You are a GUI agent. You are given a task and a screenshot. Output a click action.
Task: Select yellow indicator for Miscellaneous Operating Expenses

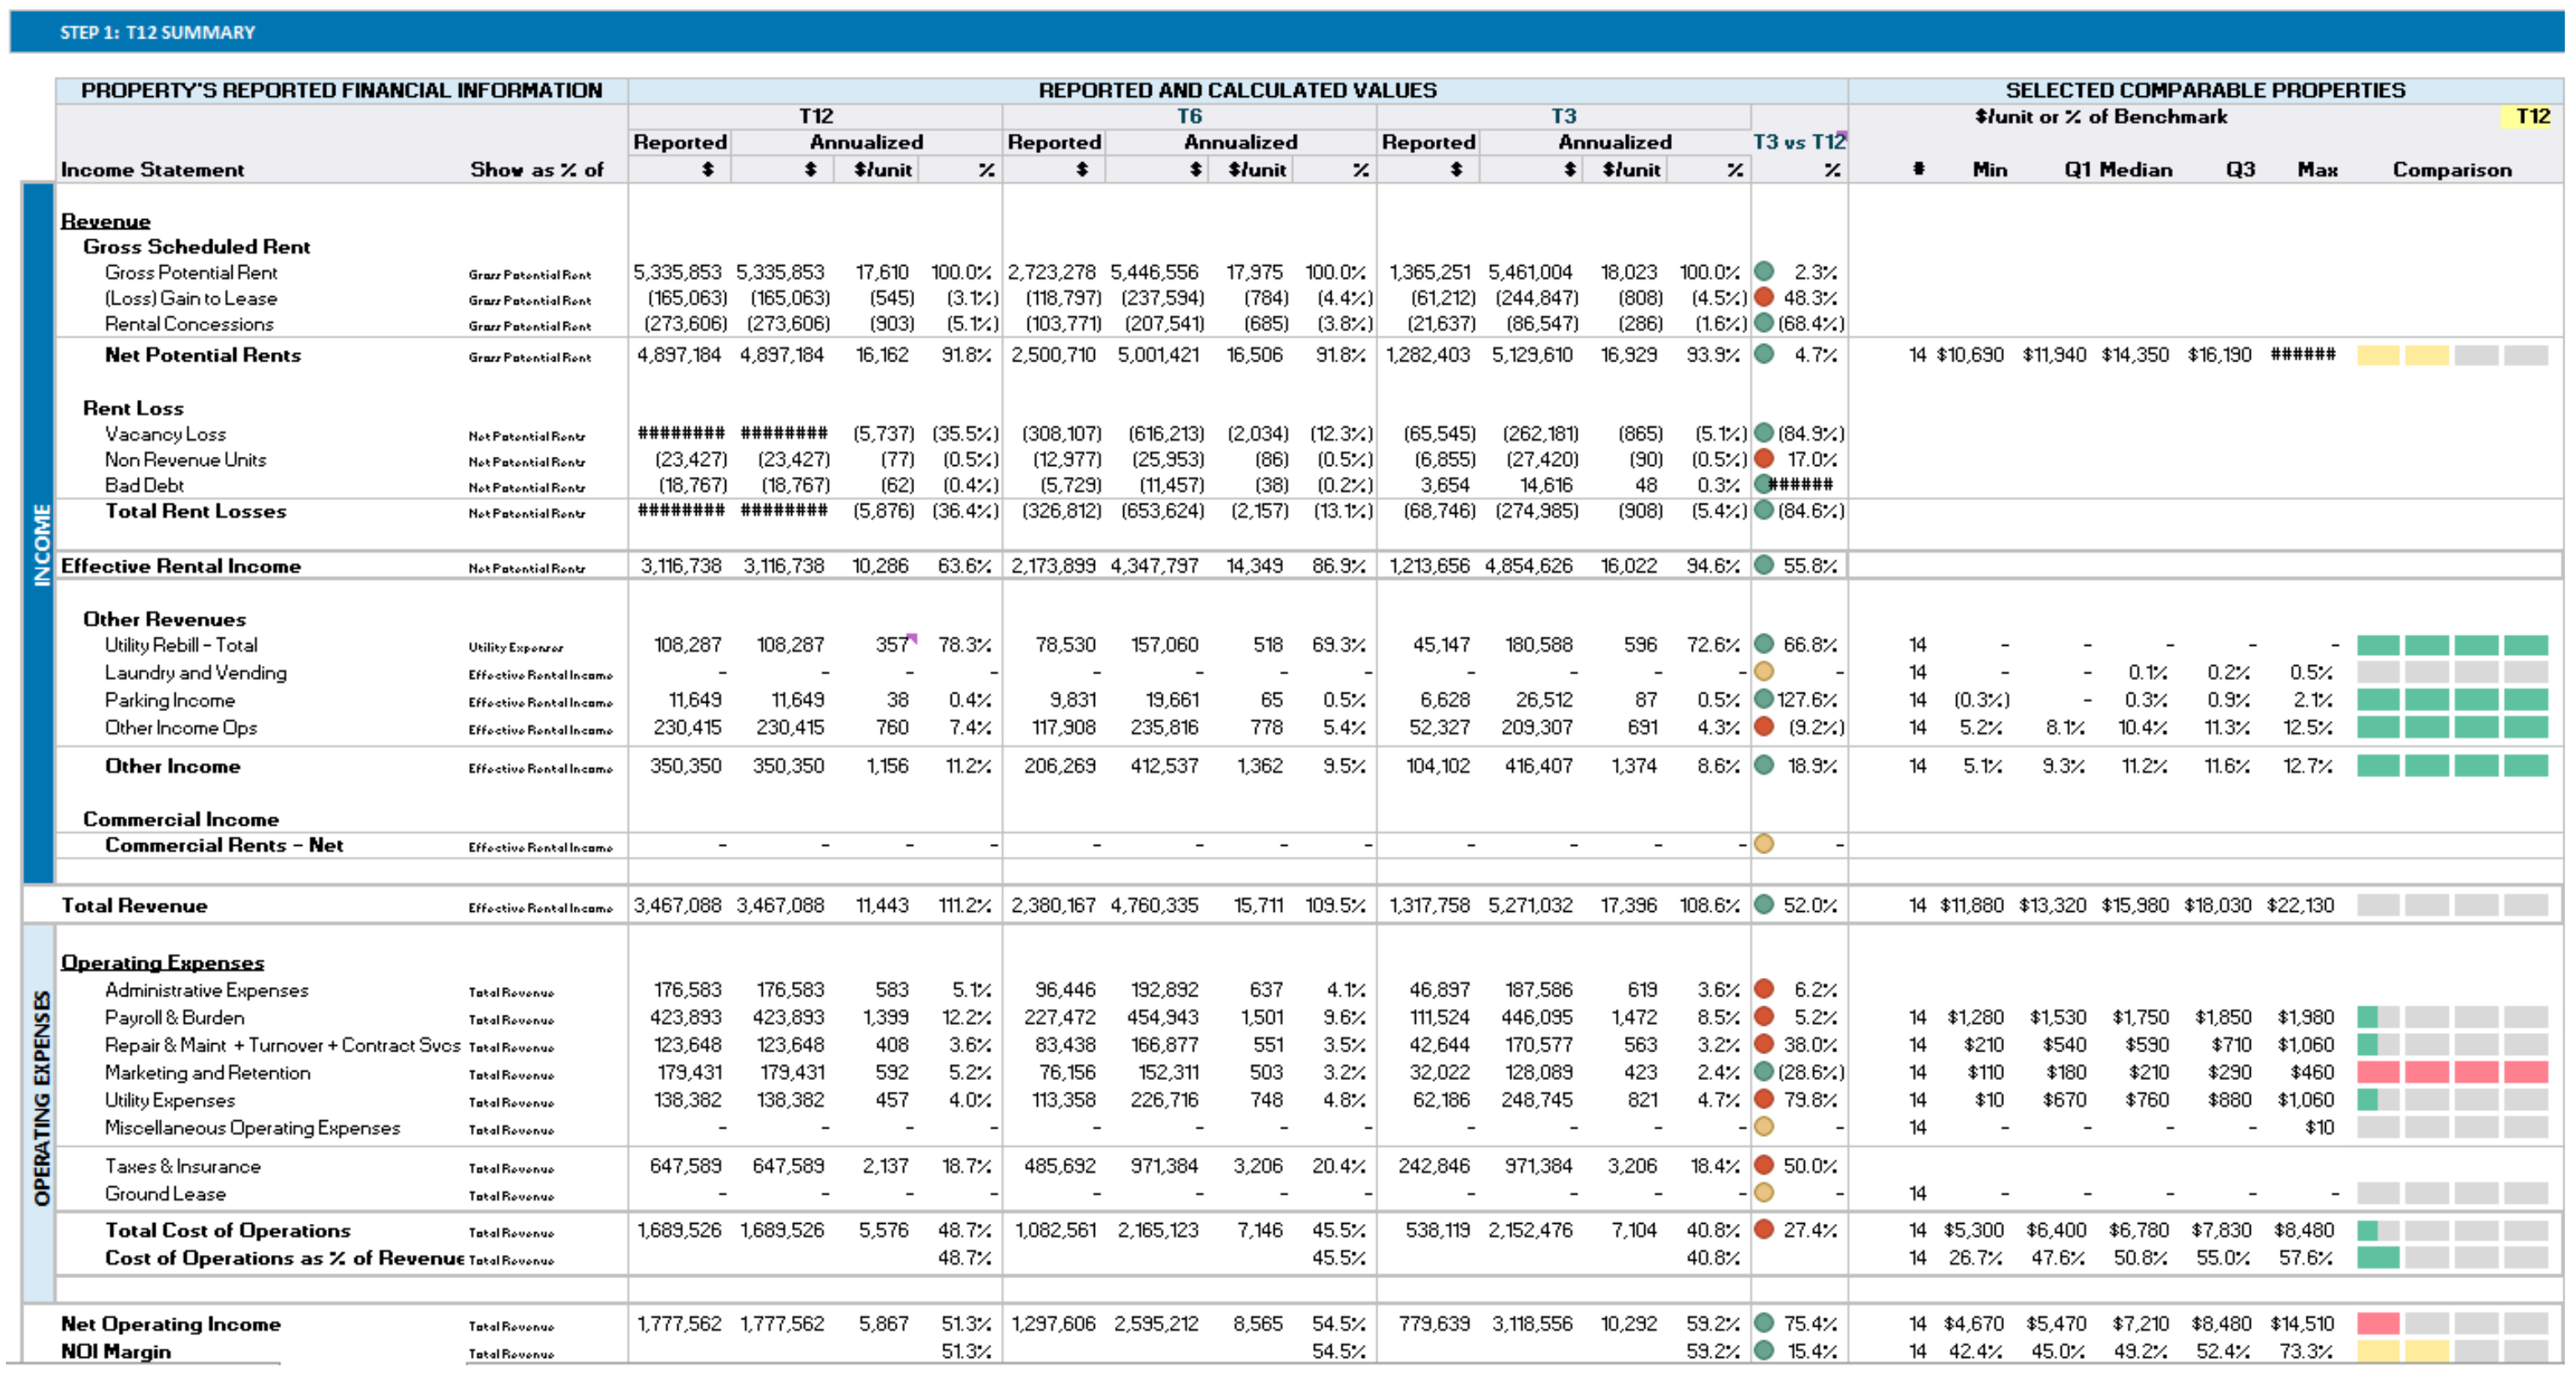pos(1764,1127)
